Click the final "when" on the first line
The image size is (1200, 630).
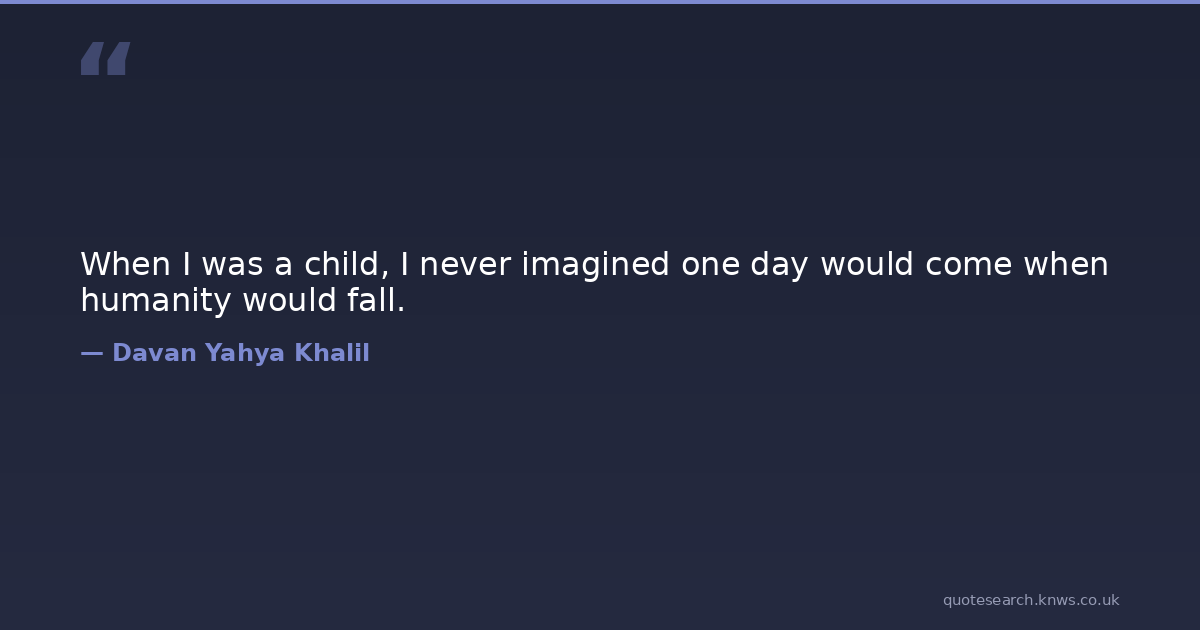click(x=1065, y=265)
